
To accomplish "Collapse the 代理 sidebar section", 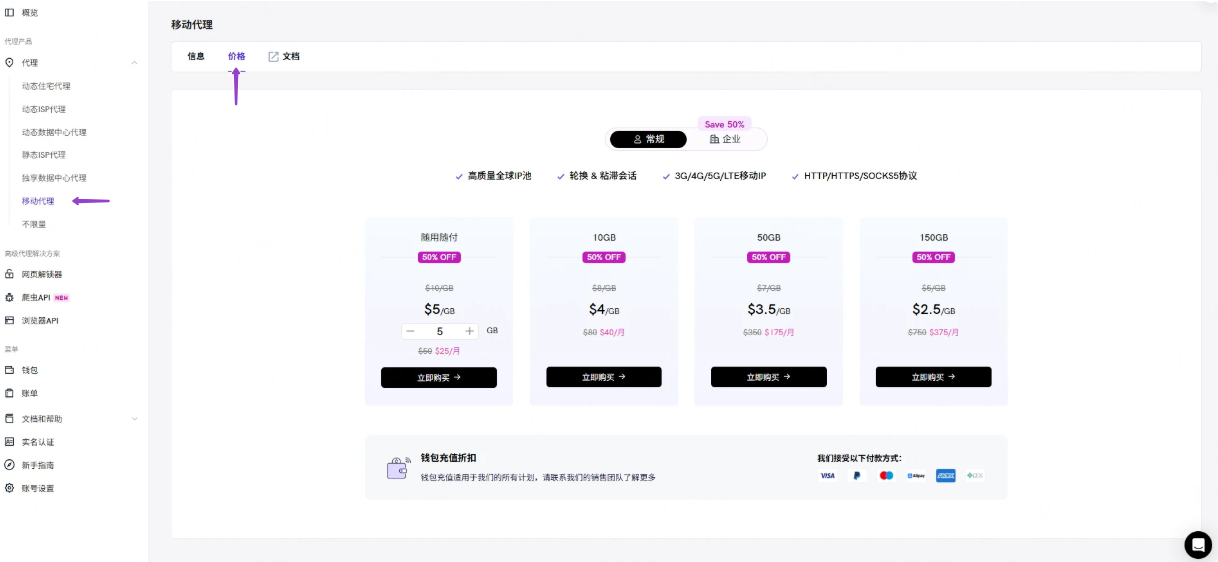I will click(134, 63).
